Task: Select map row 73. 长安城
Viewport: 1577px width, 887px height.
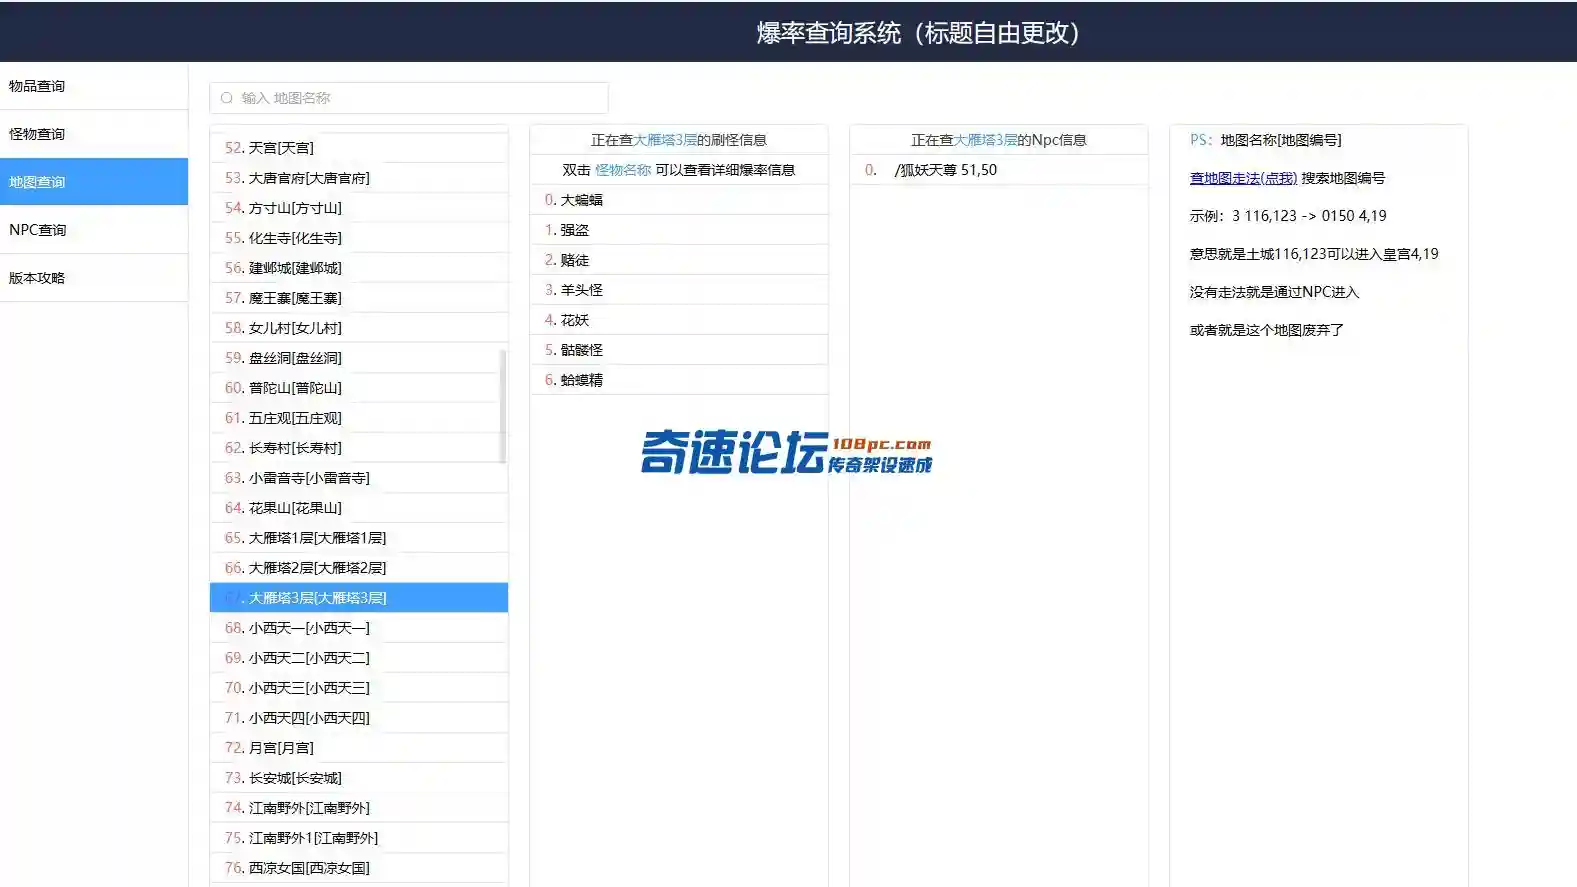Action: tap(359, 778)
